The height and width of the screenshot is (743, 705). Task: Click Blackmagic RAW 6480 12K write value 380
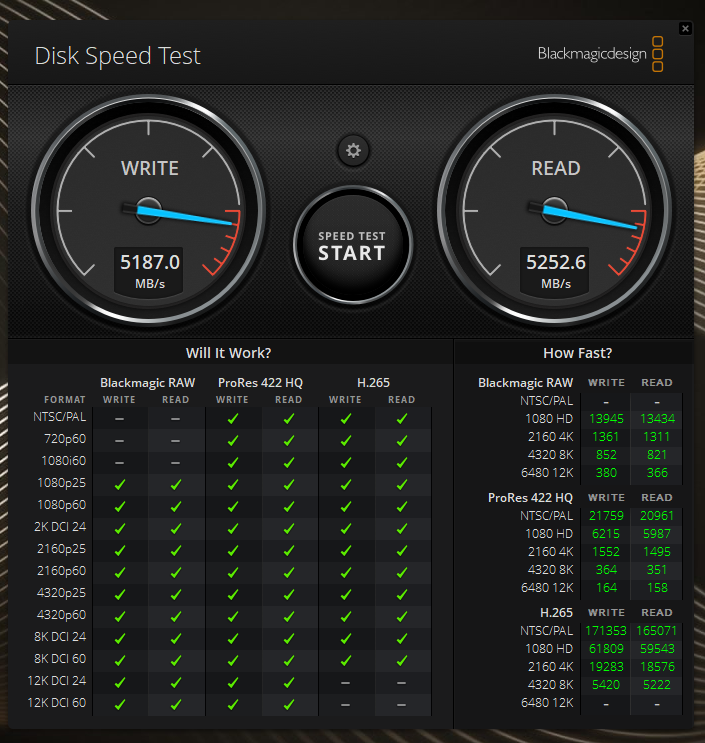606,473
